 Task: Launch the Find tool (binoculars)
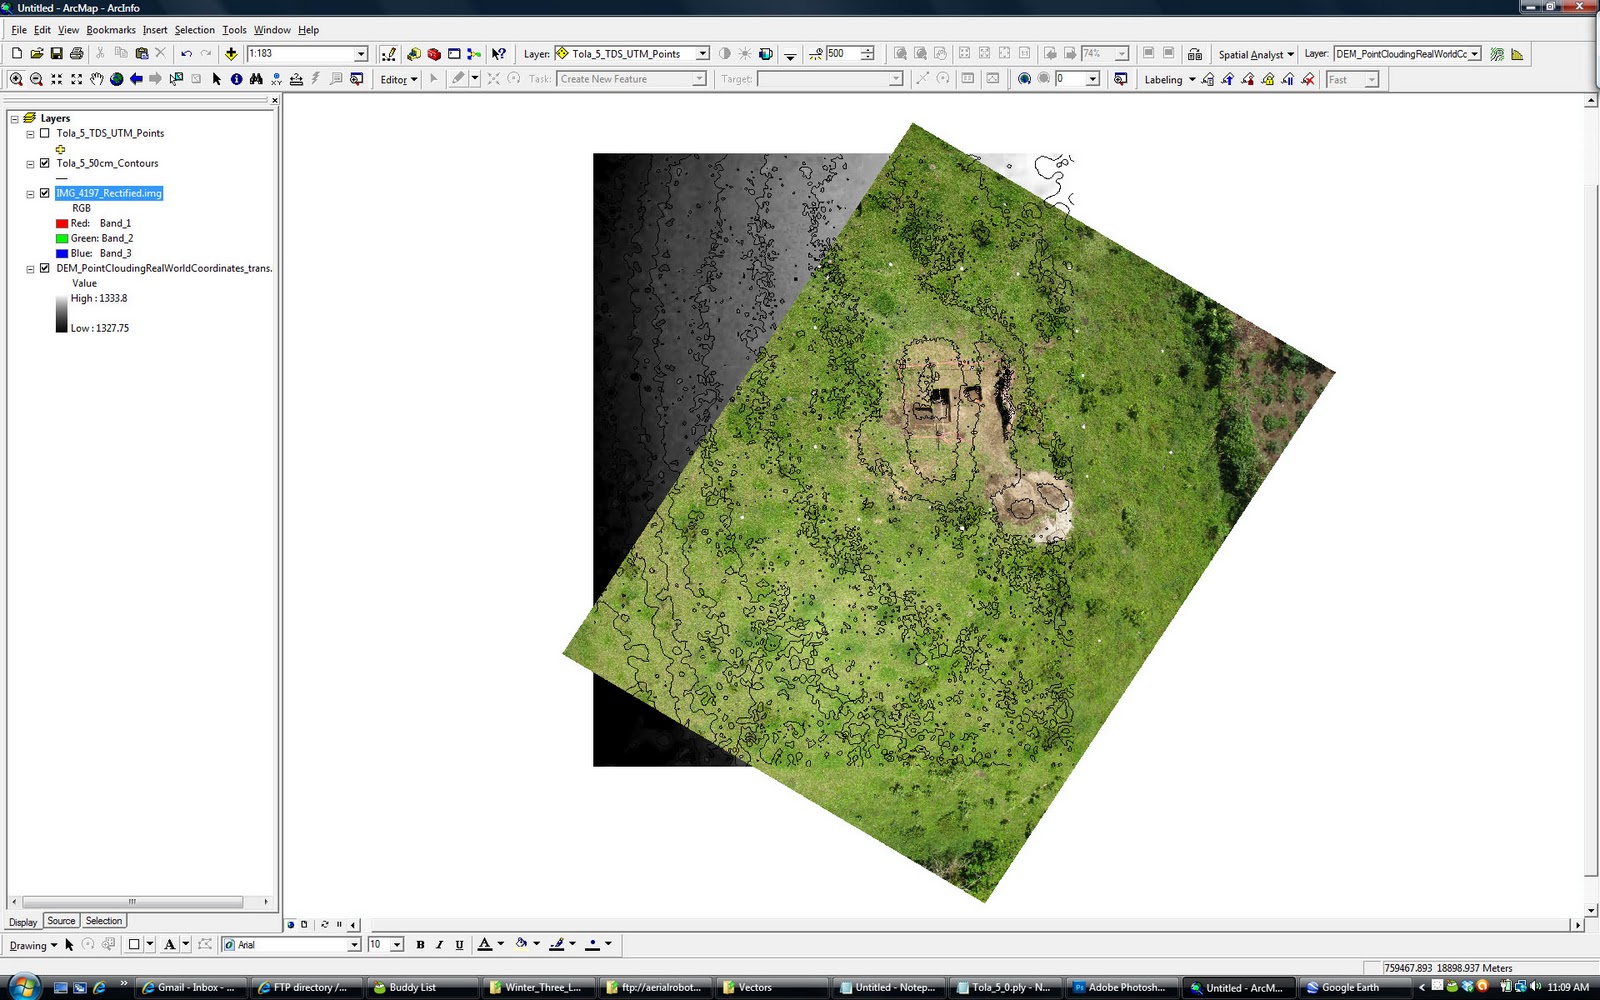257,80
